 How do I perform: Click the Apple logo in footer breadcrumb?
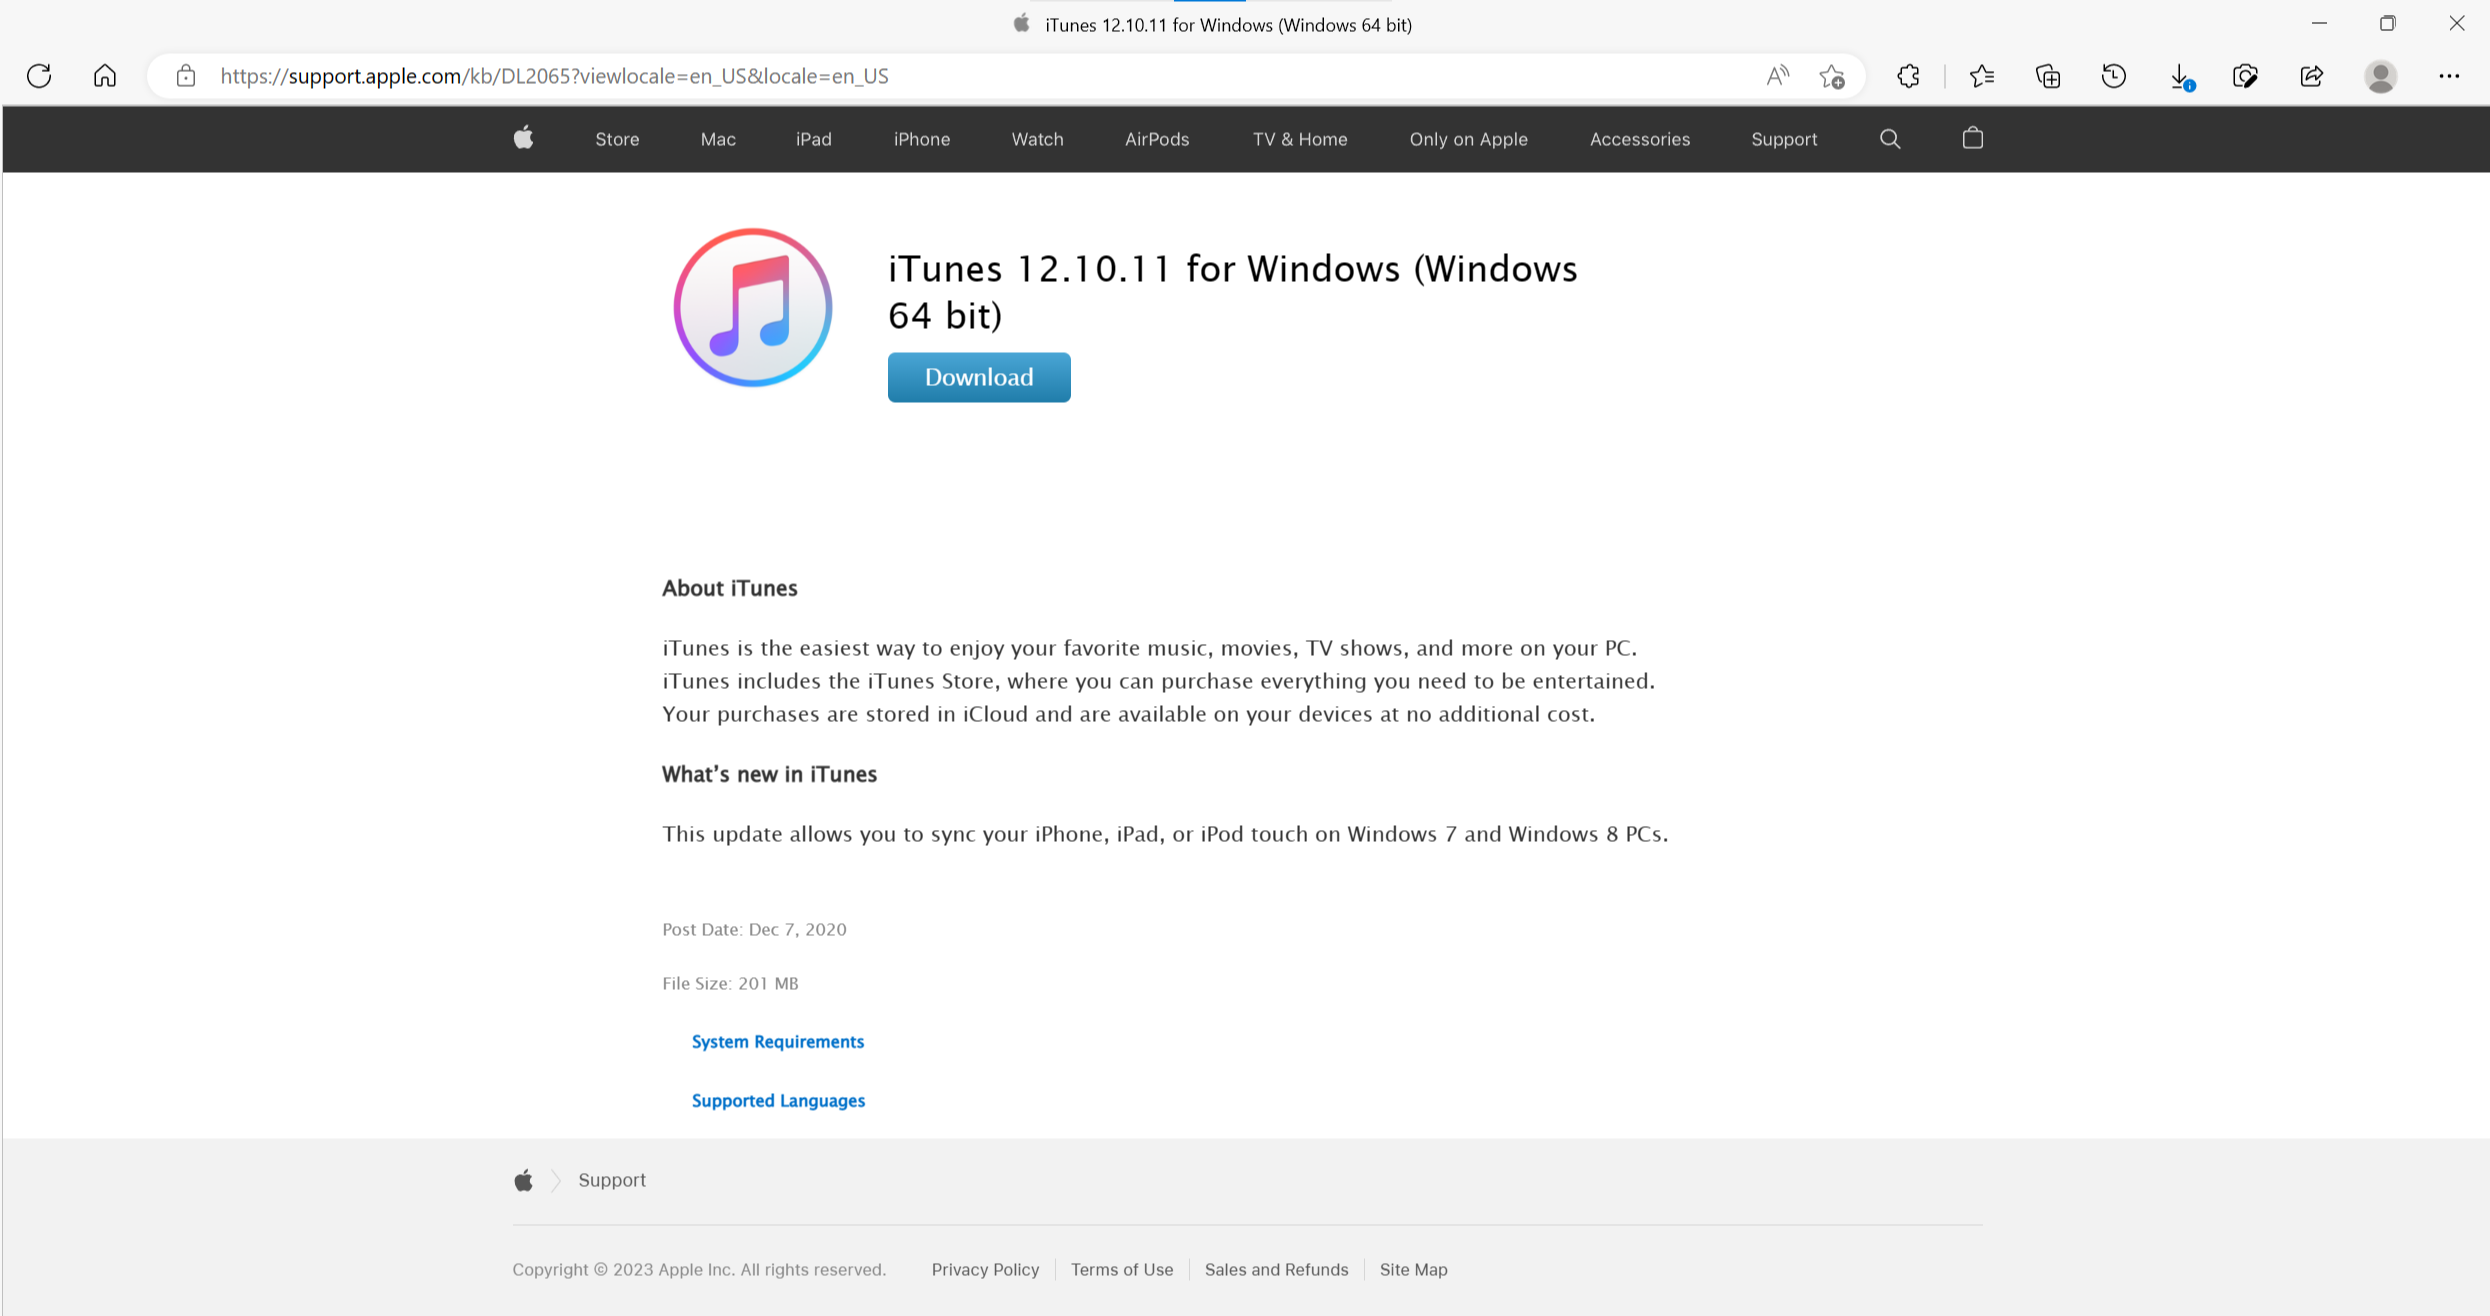(x=523, y=1180)
